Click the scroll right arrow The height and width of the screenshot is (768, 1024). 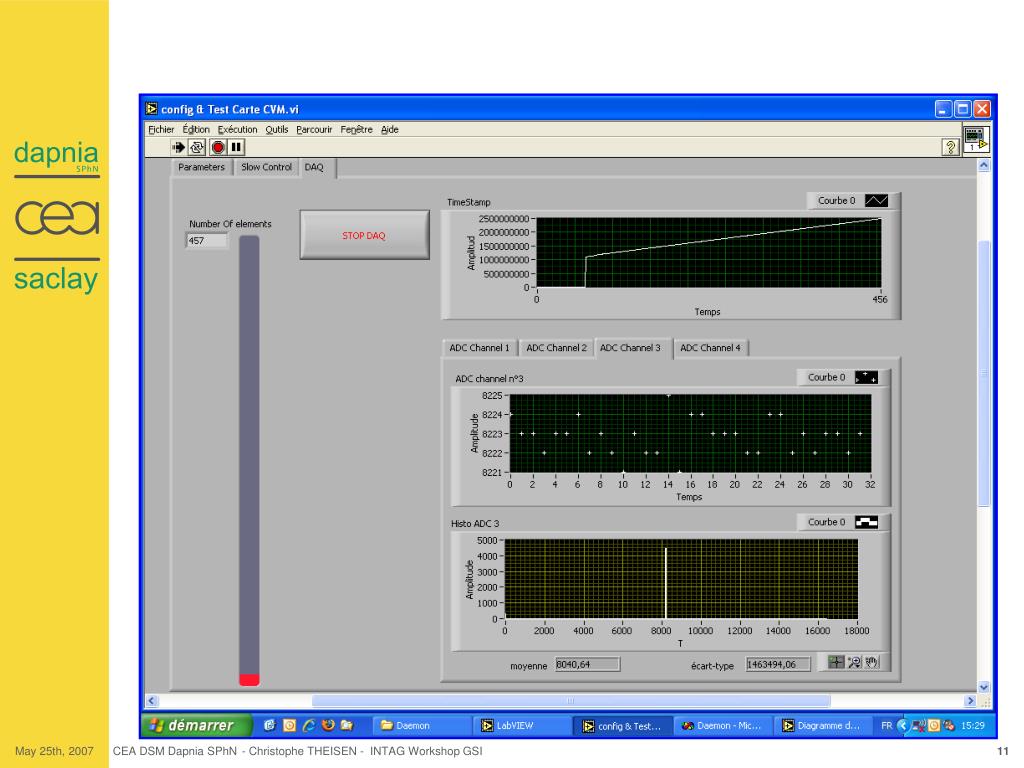click(x=970, y=701)
